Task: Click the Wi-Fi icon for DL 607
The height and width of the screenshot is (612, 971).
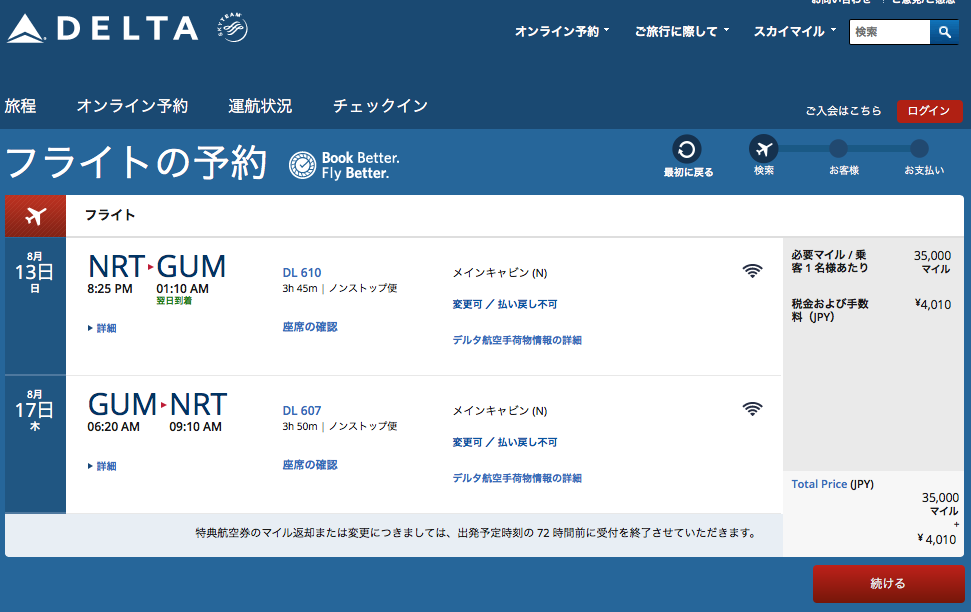Action: [x=752, y=409]
